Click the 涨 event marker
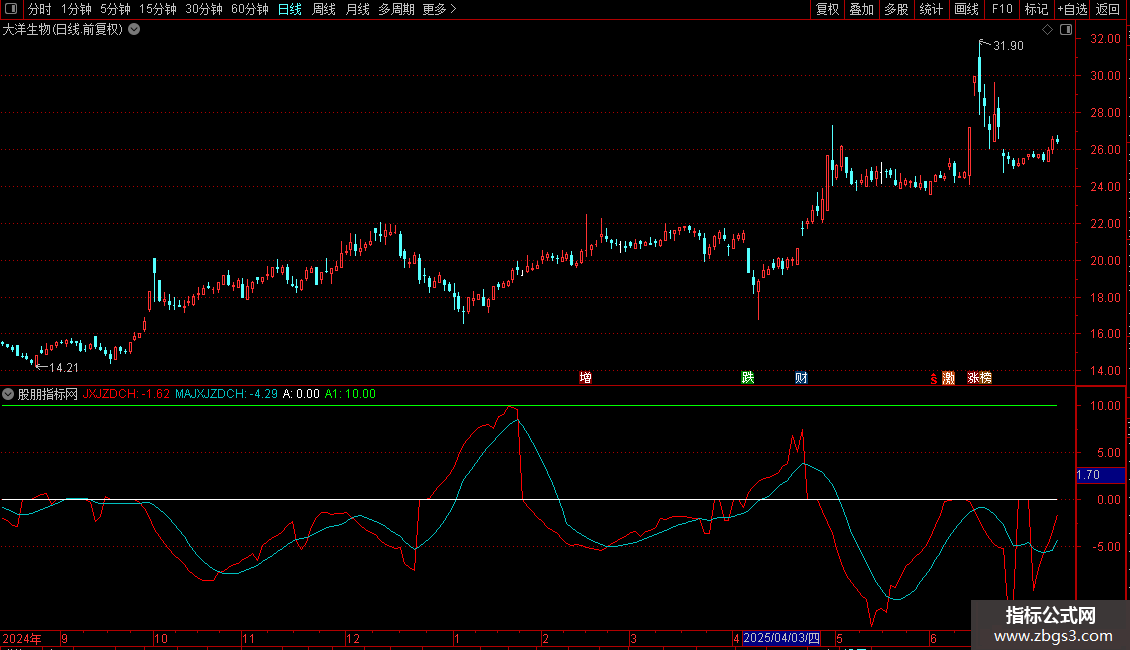 coord(973,378)
